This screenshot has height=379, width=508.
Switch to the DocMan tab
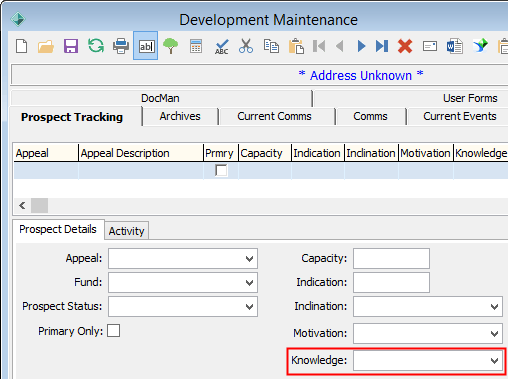[160, 98]
